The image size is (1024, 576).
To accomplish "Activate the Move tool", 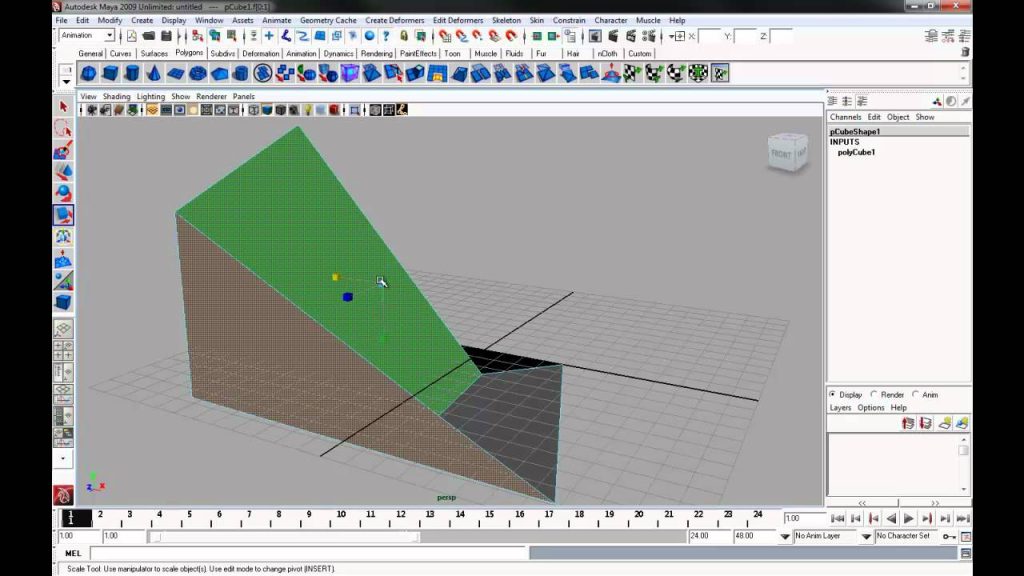I will point(63,172).
